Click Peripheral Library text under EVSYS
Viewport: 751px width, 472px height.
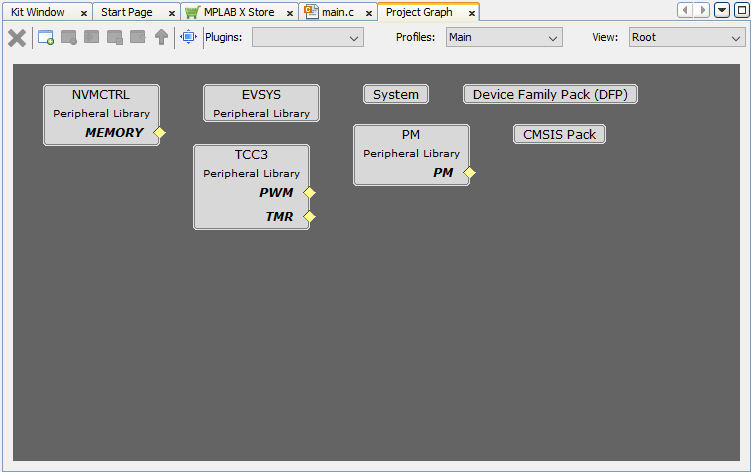pyautogui.click(x=262, y=114)
